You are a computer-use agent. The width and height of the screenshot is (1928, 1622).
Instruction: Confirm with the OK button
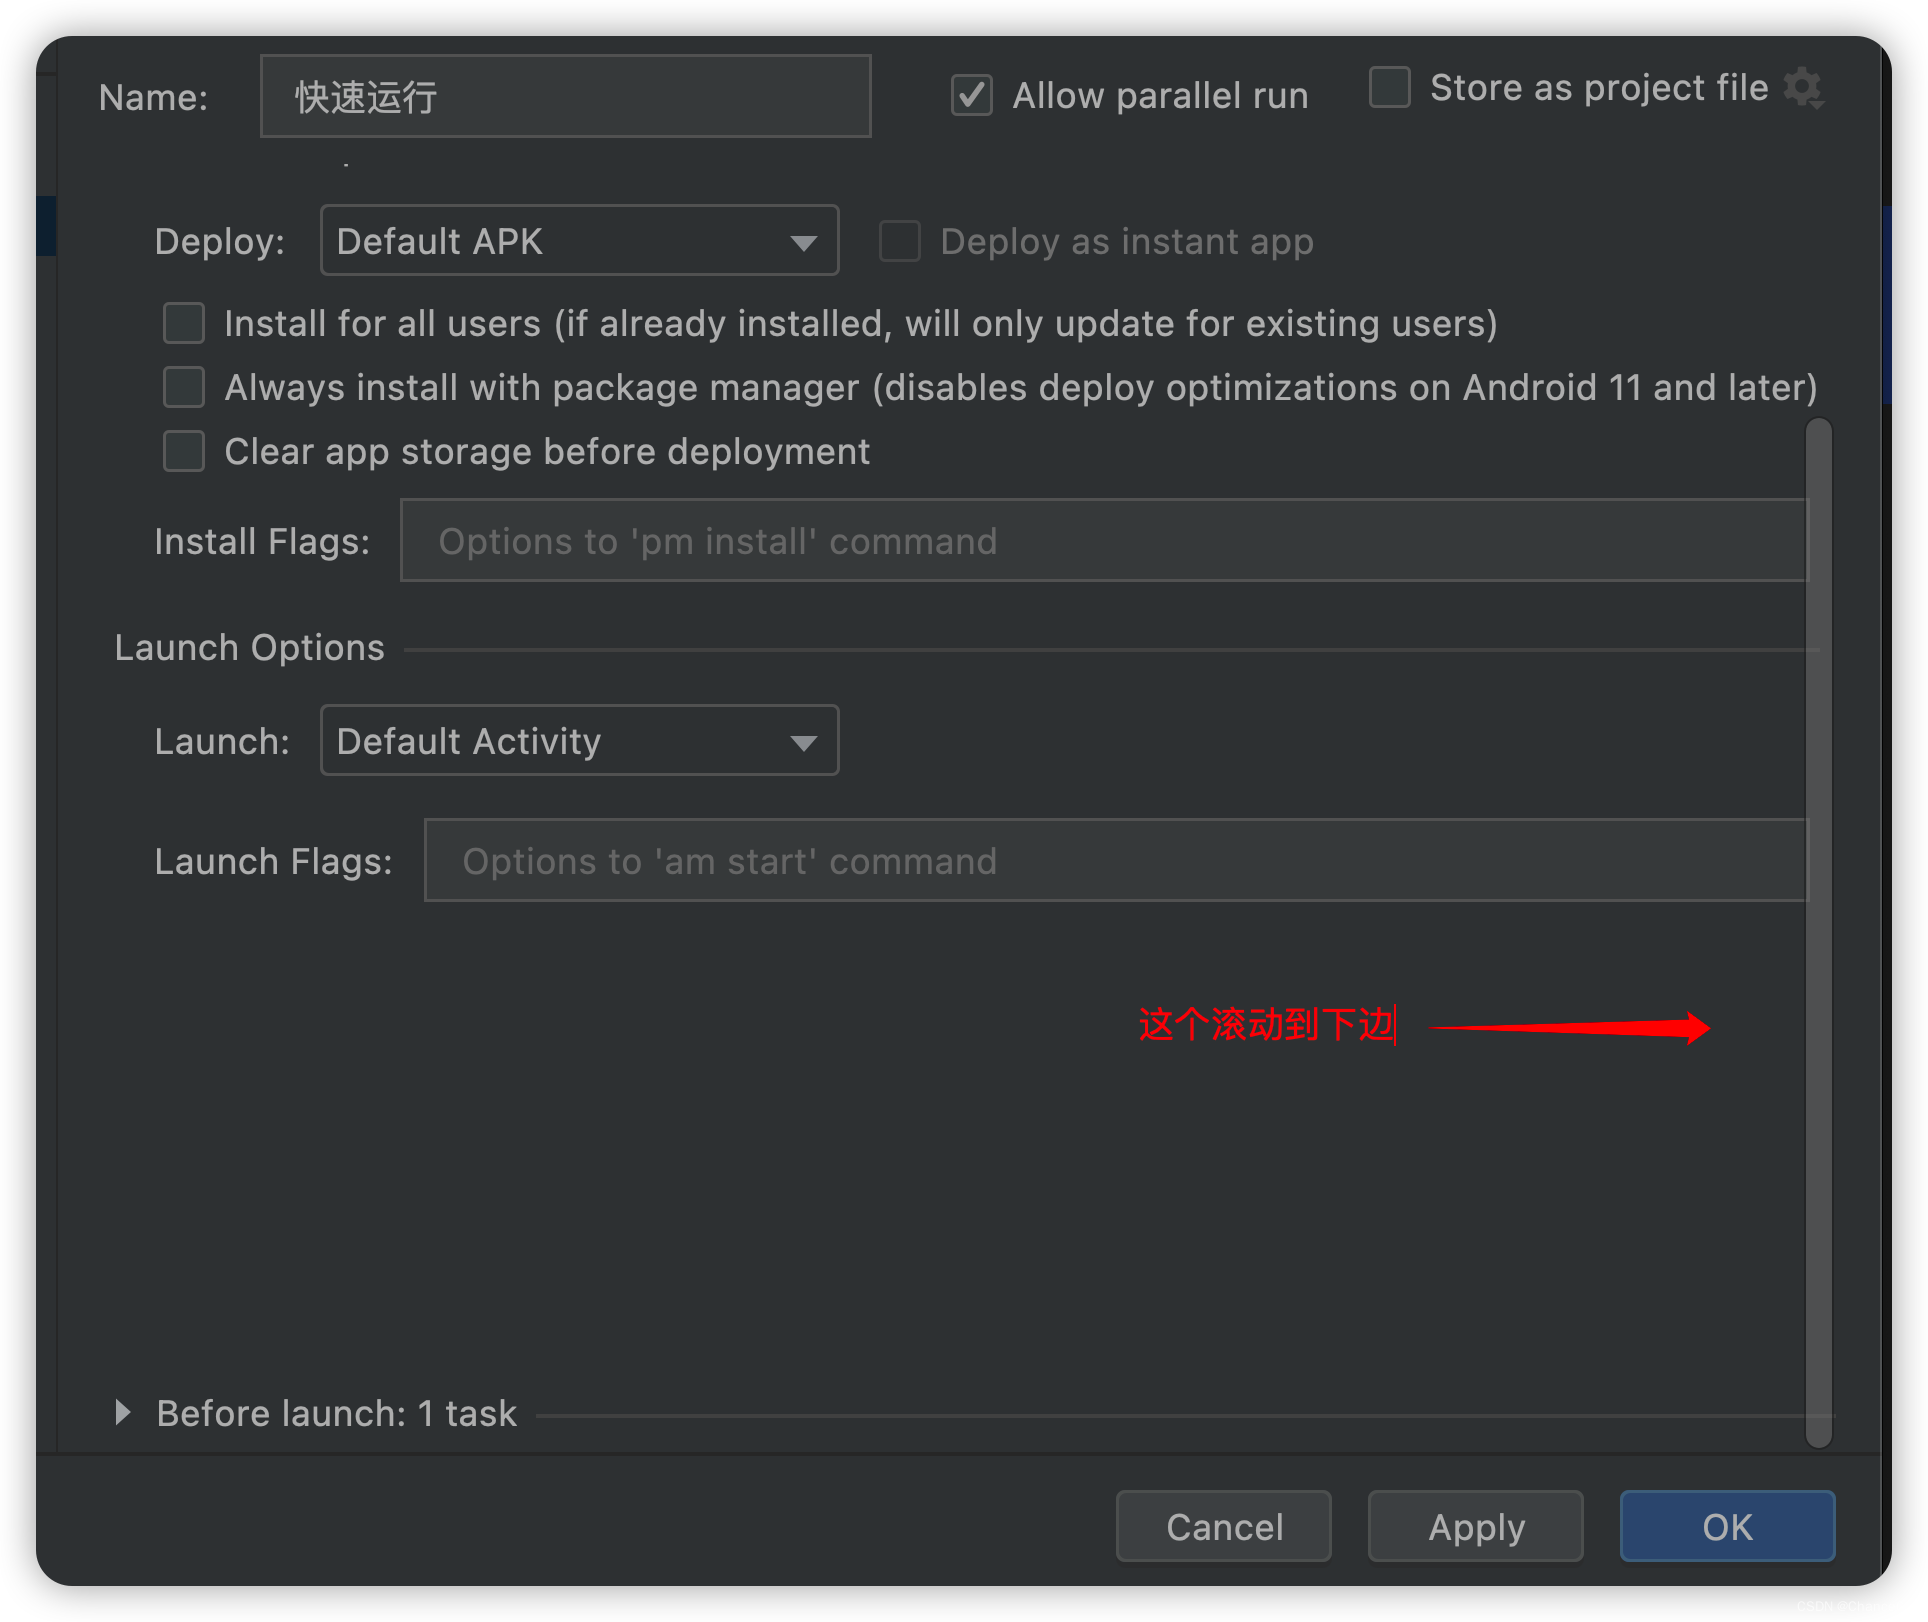(x=1726, y=1526)
